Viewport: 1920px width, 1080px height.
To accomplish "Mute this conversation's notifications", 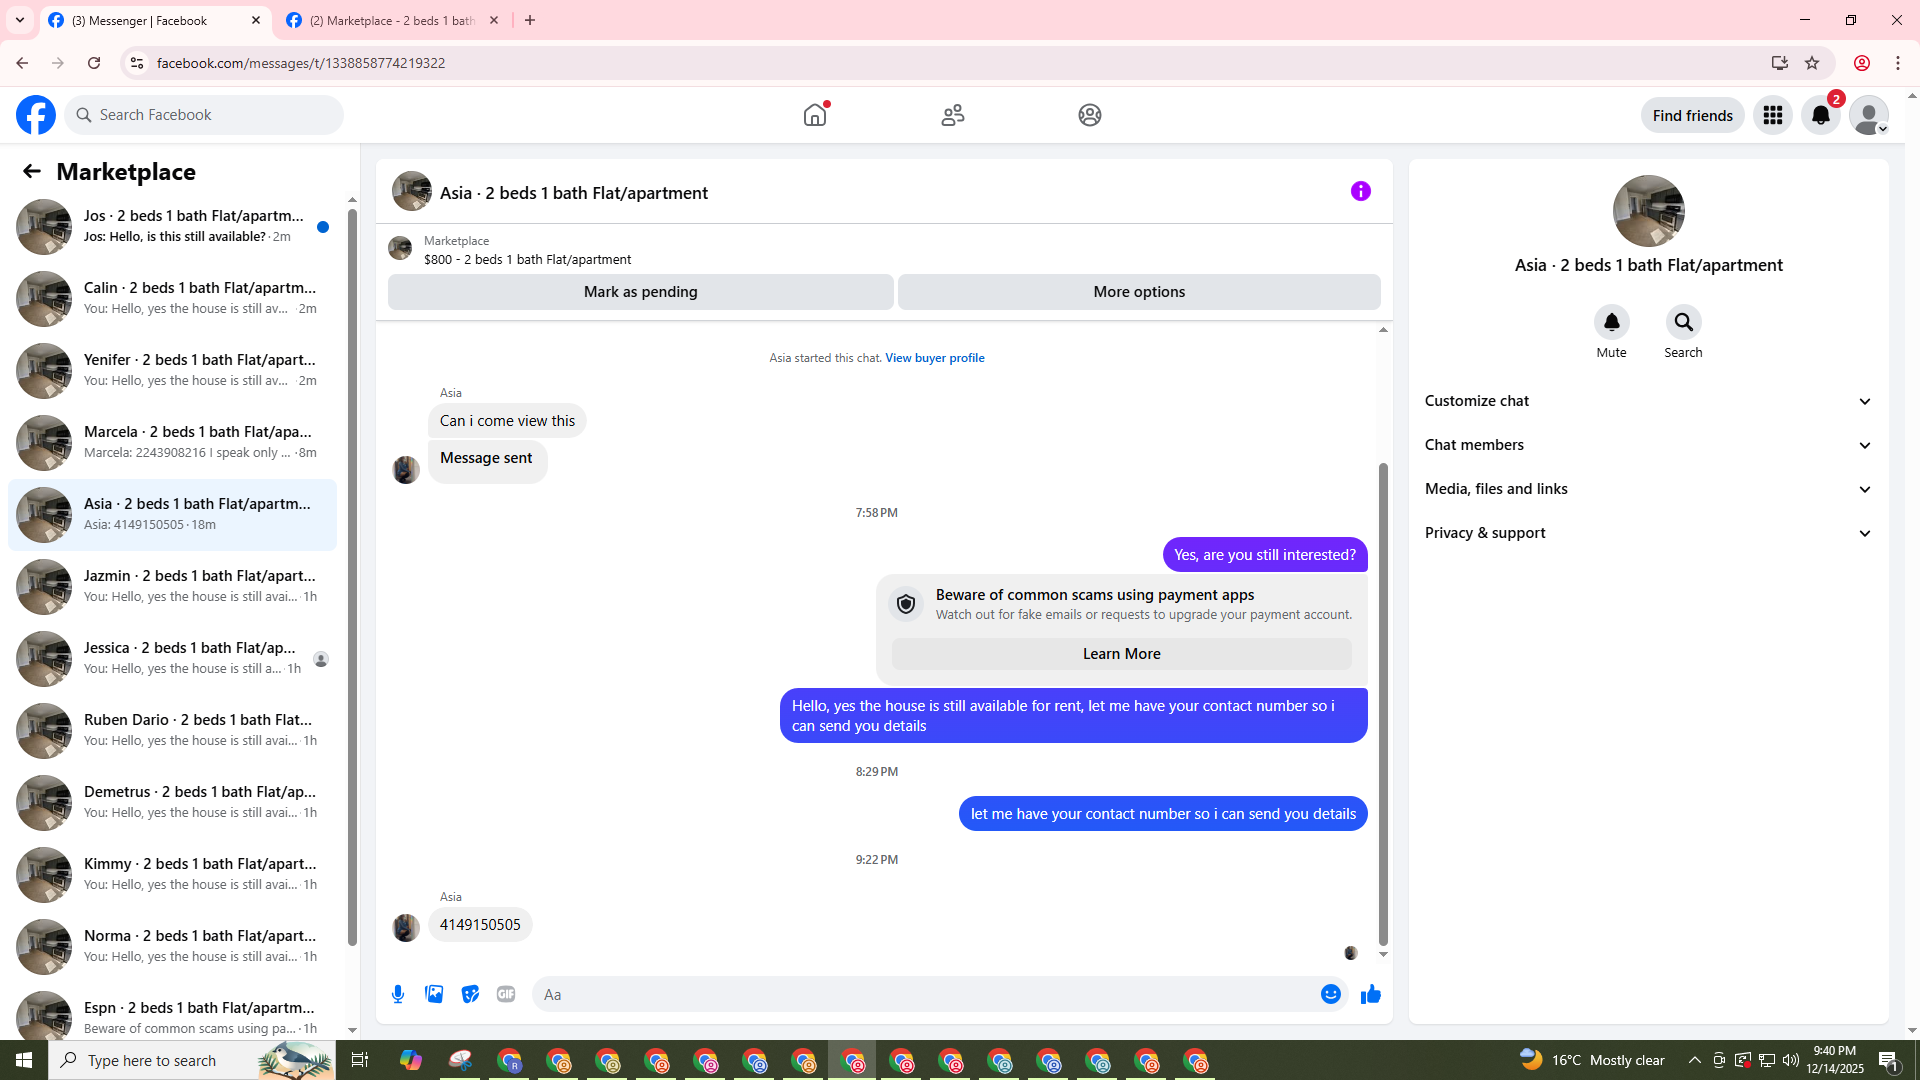I will pyautogui.click(x=1611, y=323).
